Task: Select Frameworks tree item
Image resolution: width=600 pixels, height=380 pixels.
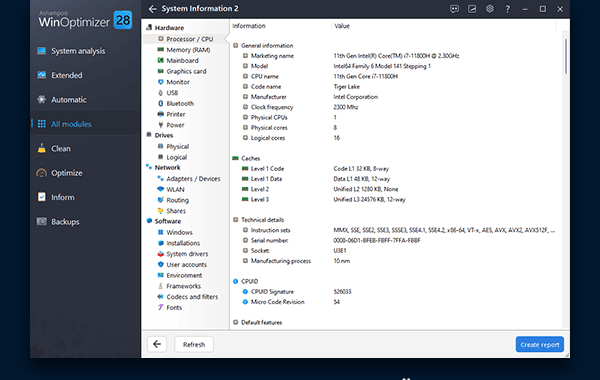Action: point(183,285)
